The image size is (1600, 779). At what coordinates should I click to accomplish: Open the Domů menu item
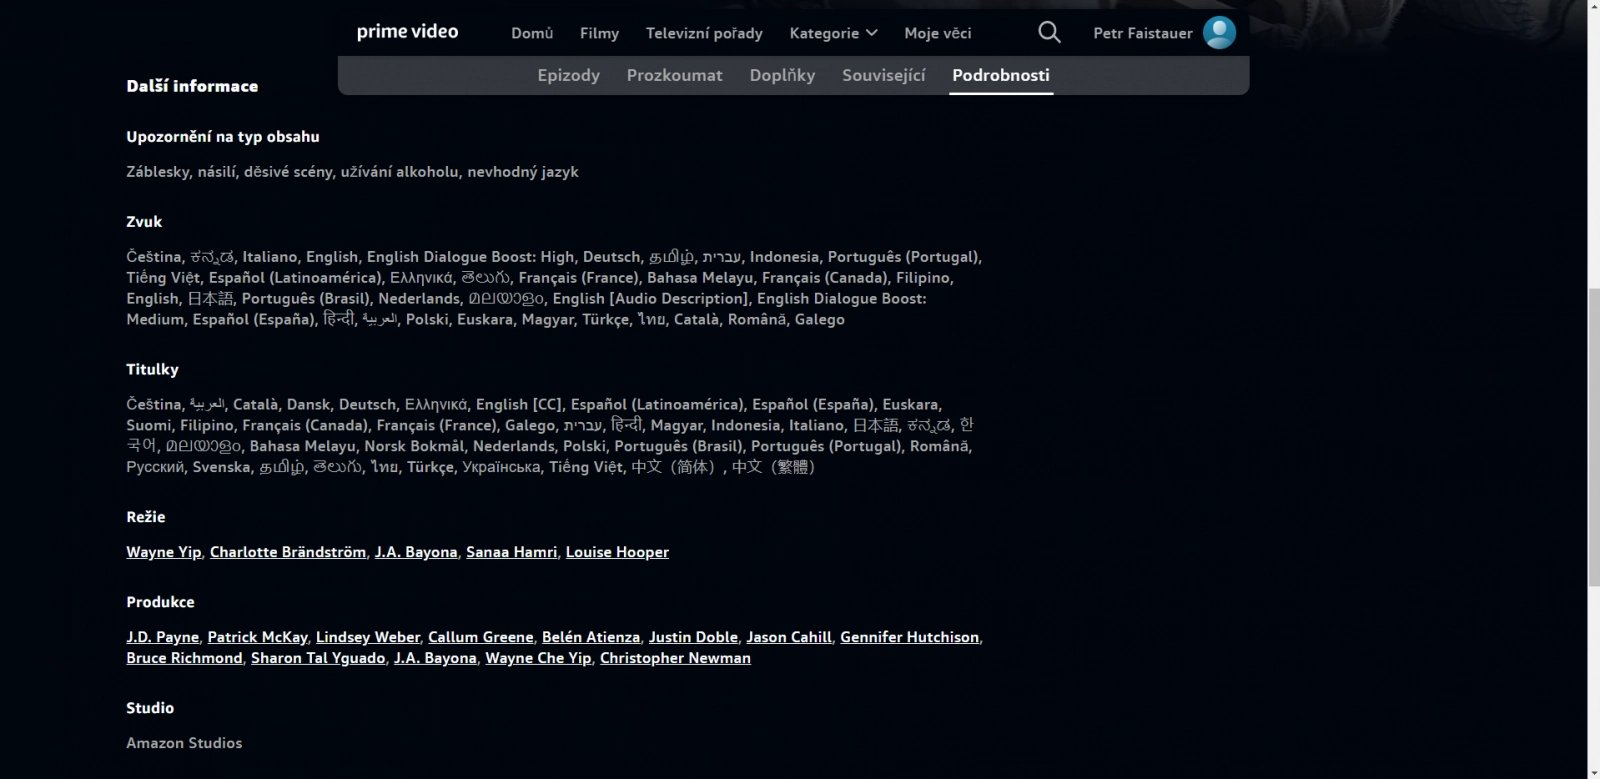[532, 33]
